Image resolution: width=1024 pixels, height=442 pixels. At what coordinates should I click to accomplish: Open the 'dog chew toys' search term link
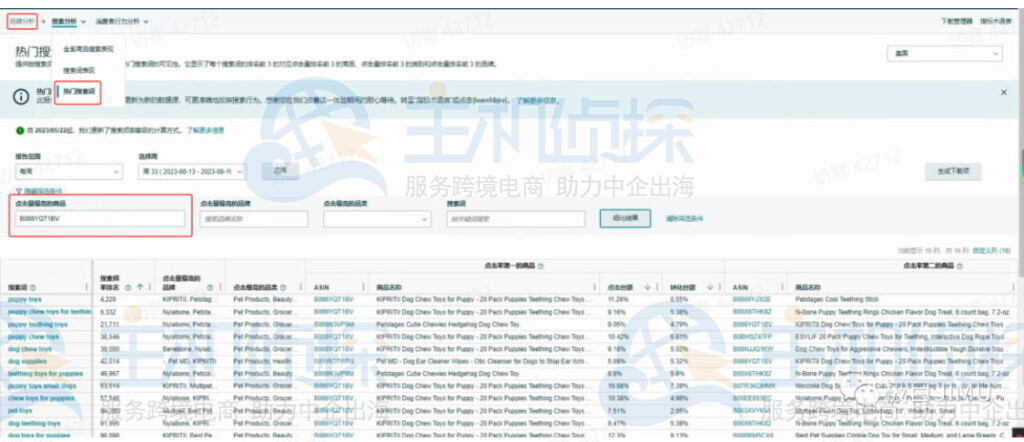click(x=29, y=349)
